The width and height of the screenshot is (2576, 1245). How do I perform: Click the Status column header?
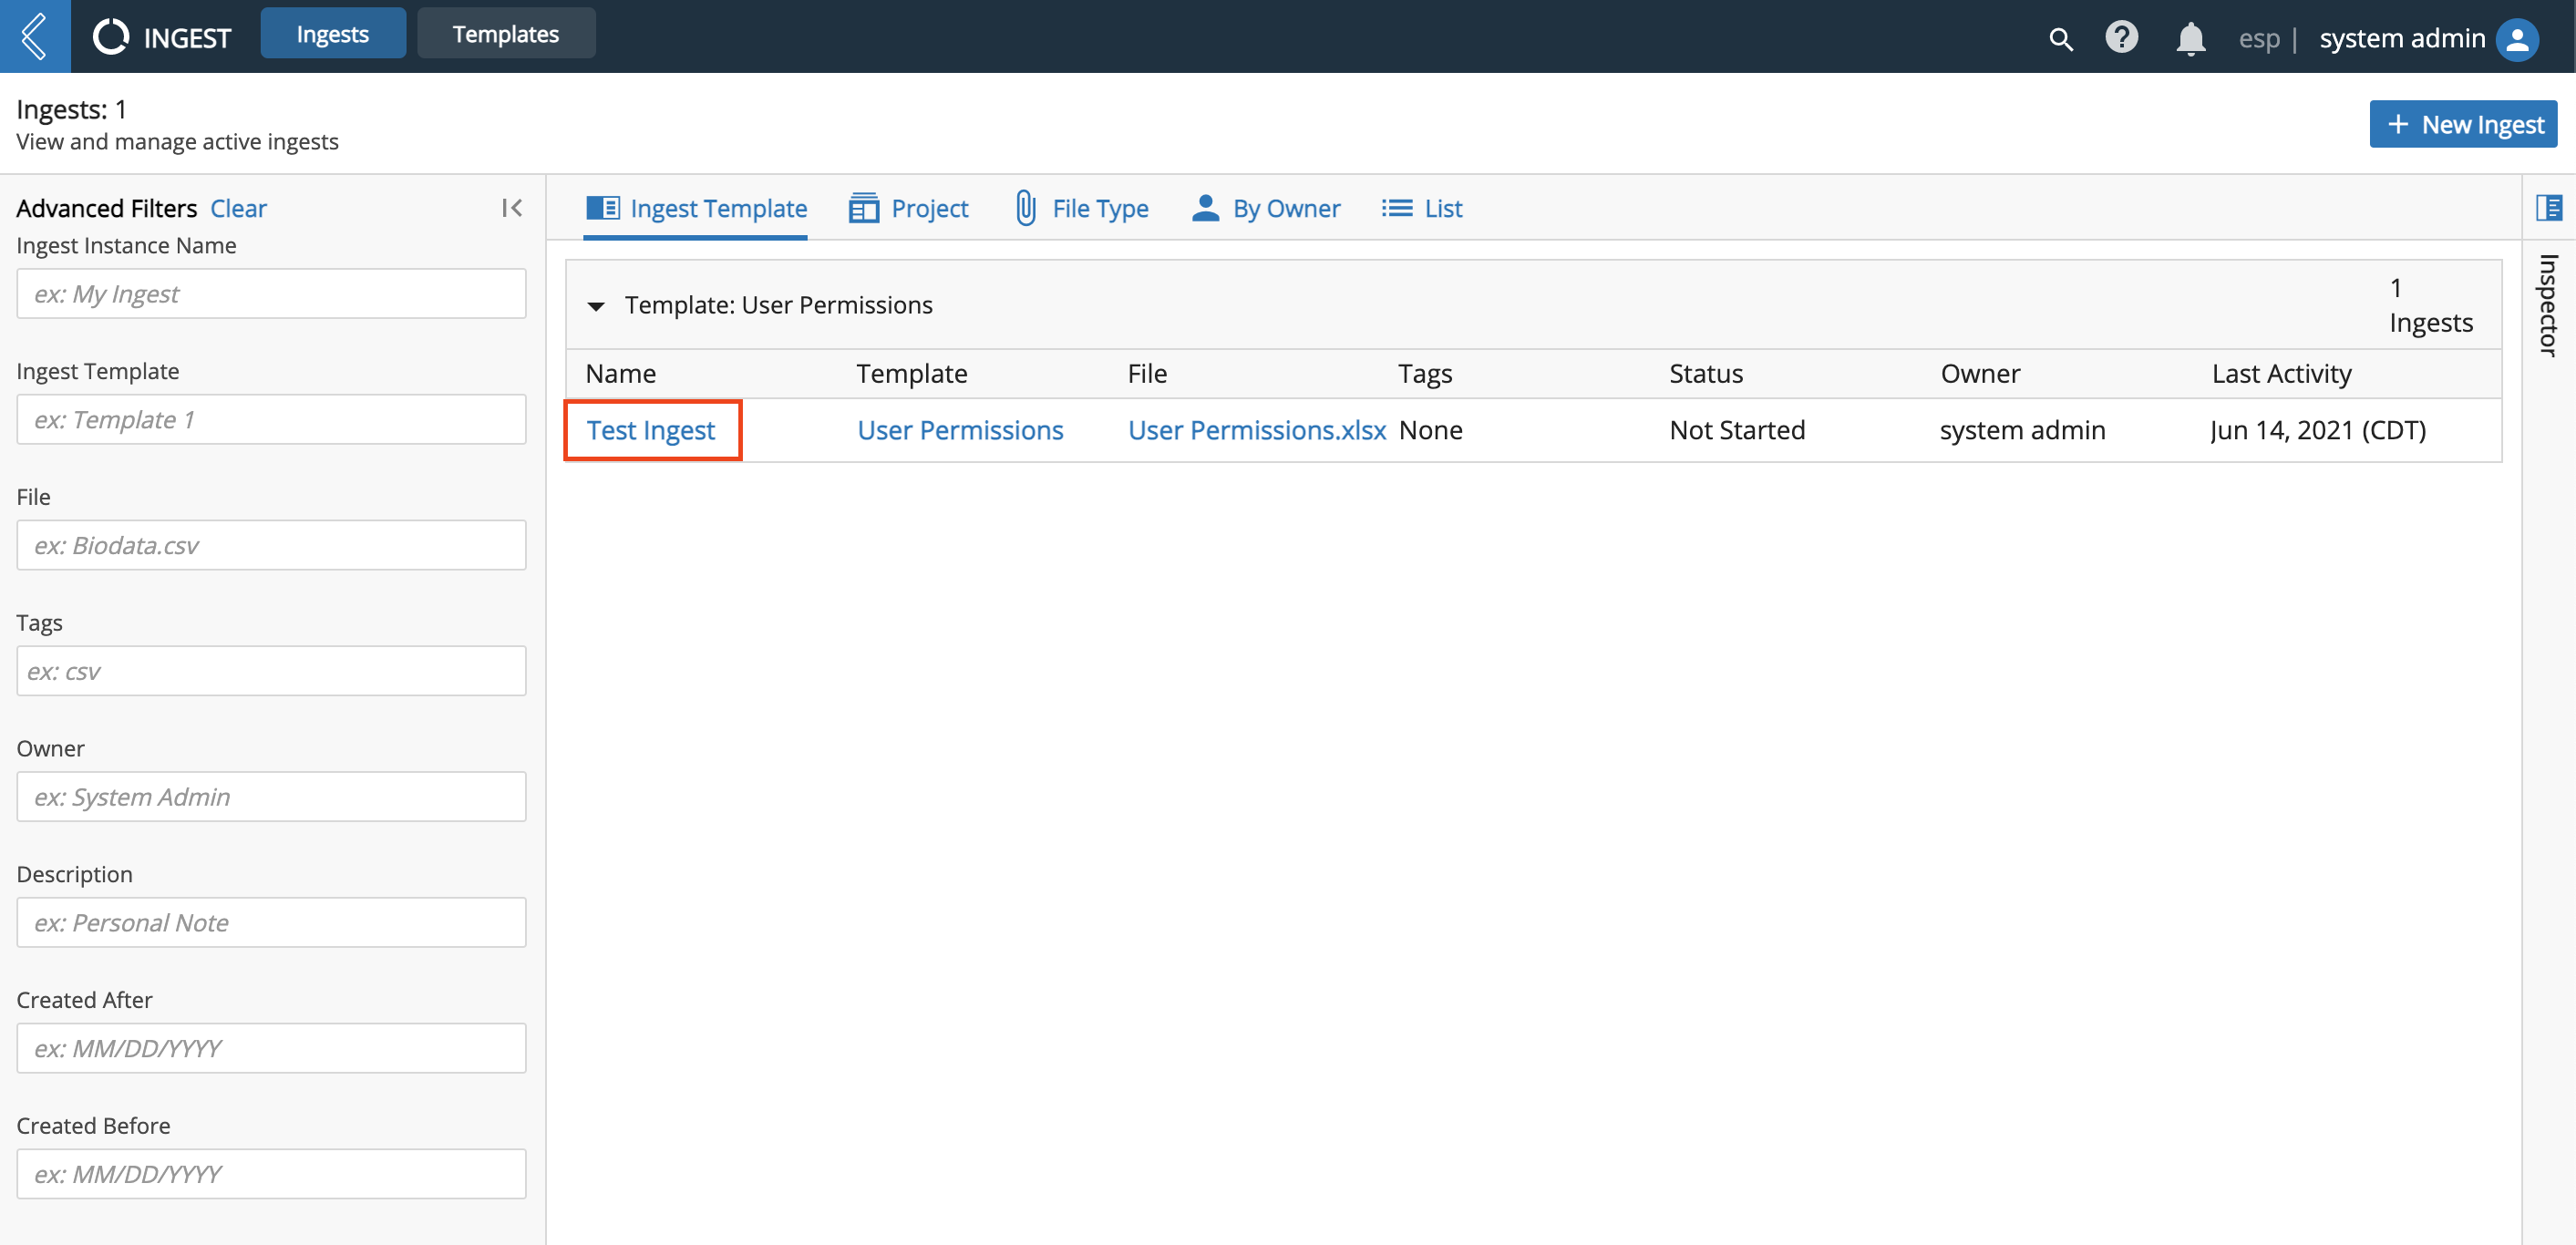[x=1706, y=374]
